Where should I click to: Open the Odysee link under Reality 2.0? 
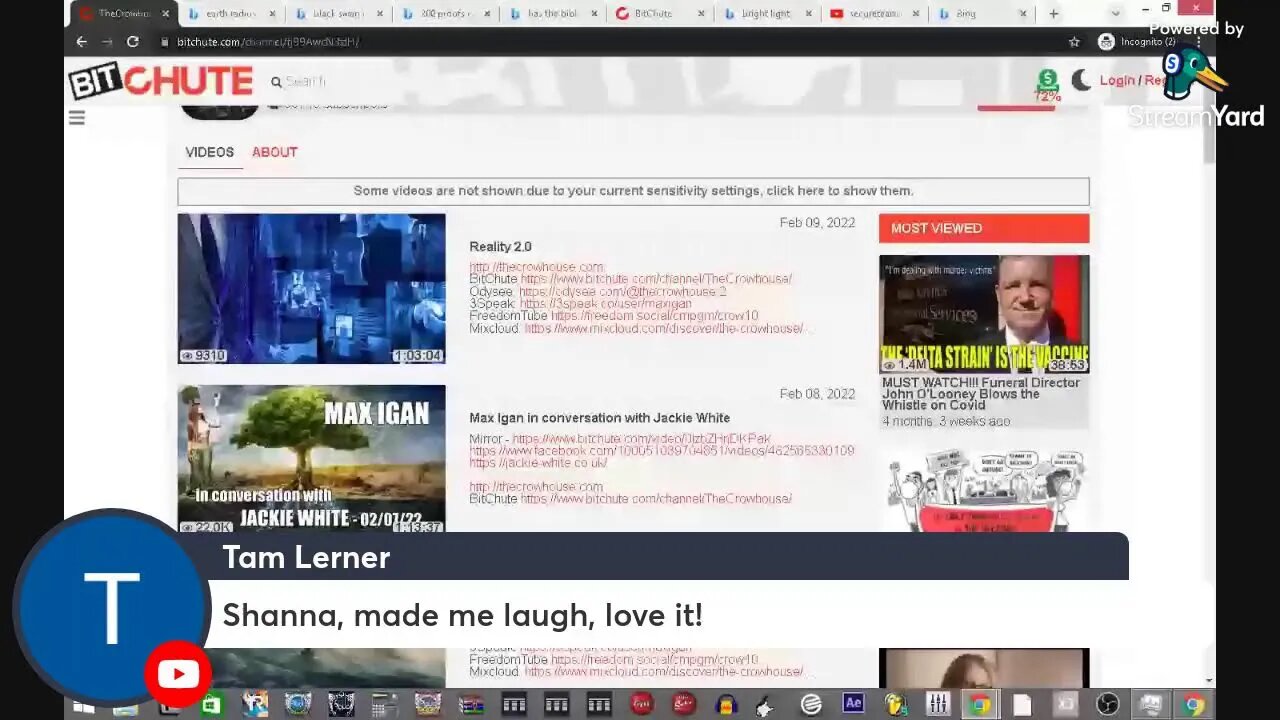[622, 291]
